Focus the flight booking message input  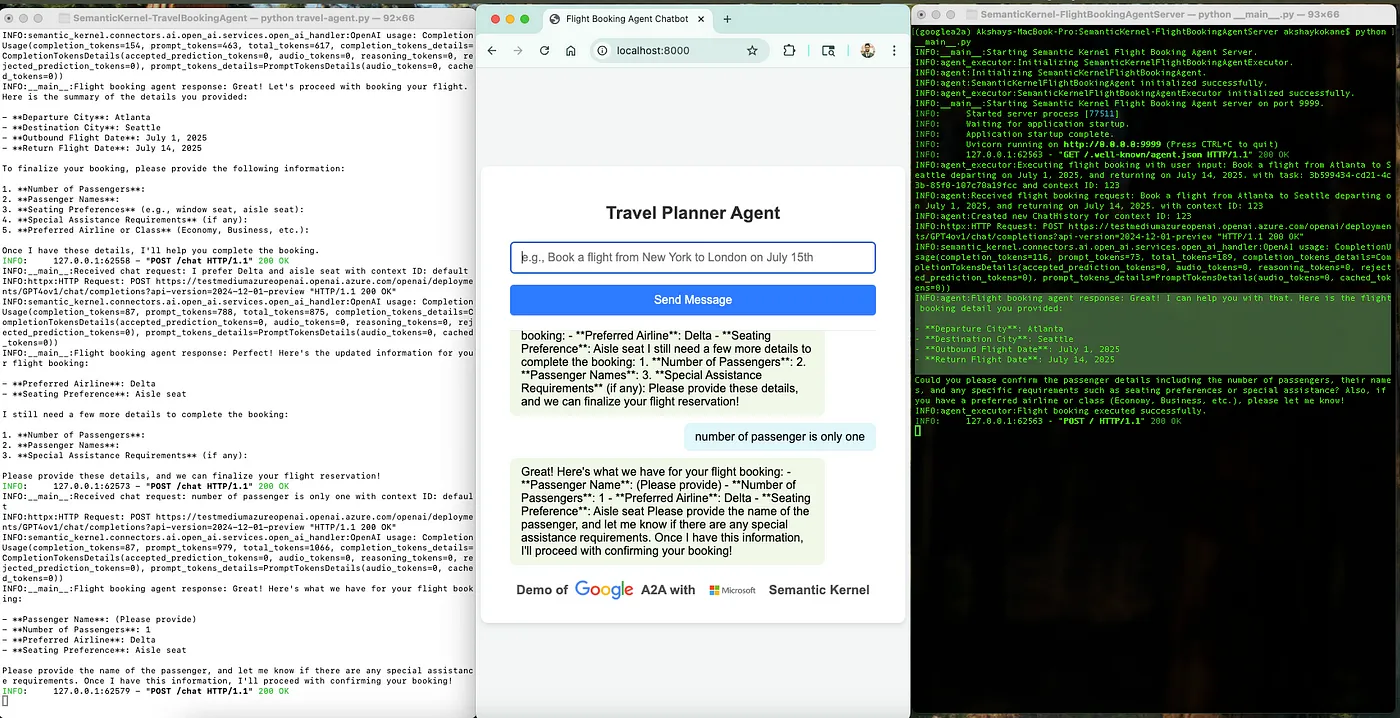[692, 257]
